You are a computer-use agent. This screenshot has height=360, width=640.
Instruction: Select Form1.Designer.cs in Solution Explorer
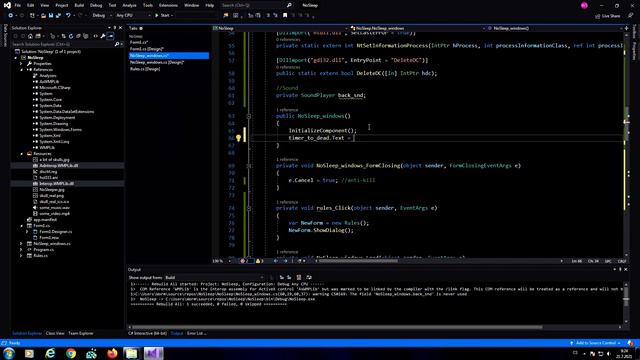pos(56,232)
